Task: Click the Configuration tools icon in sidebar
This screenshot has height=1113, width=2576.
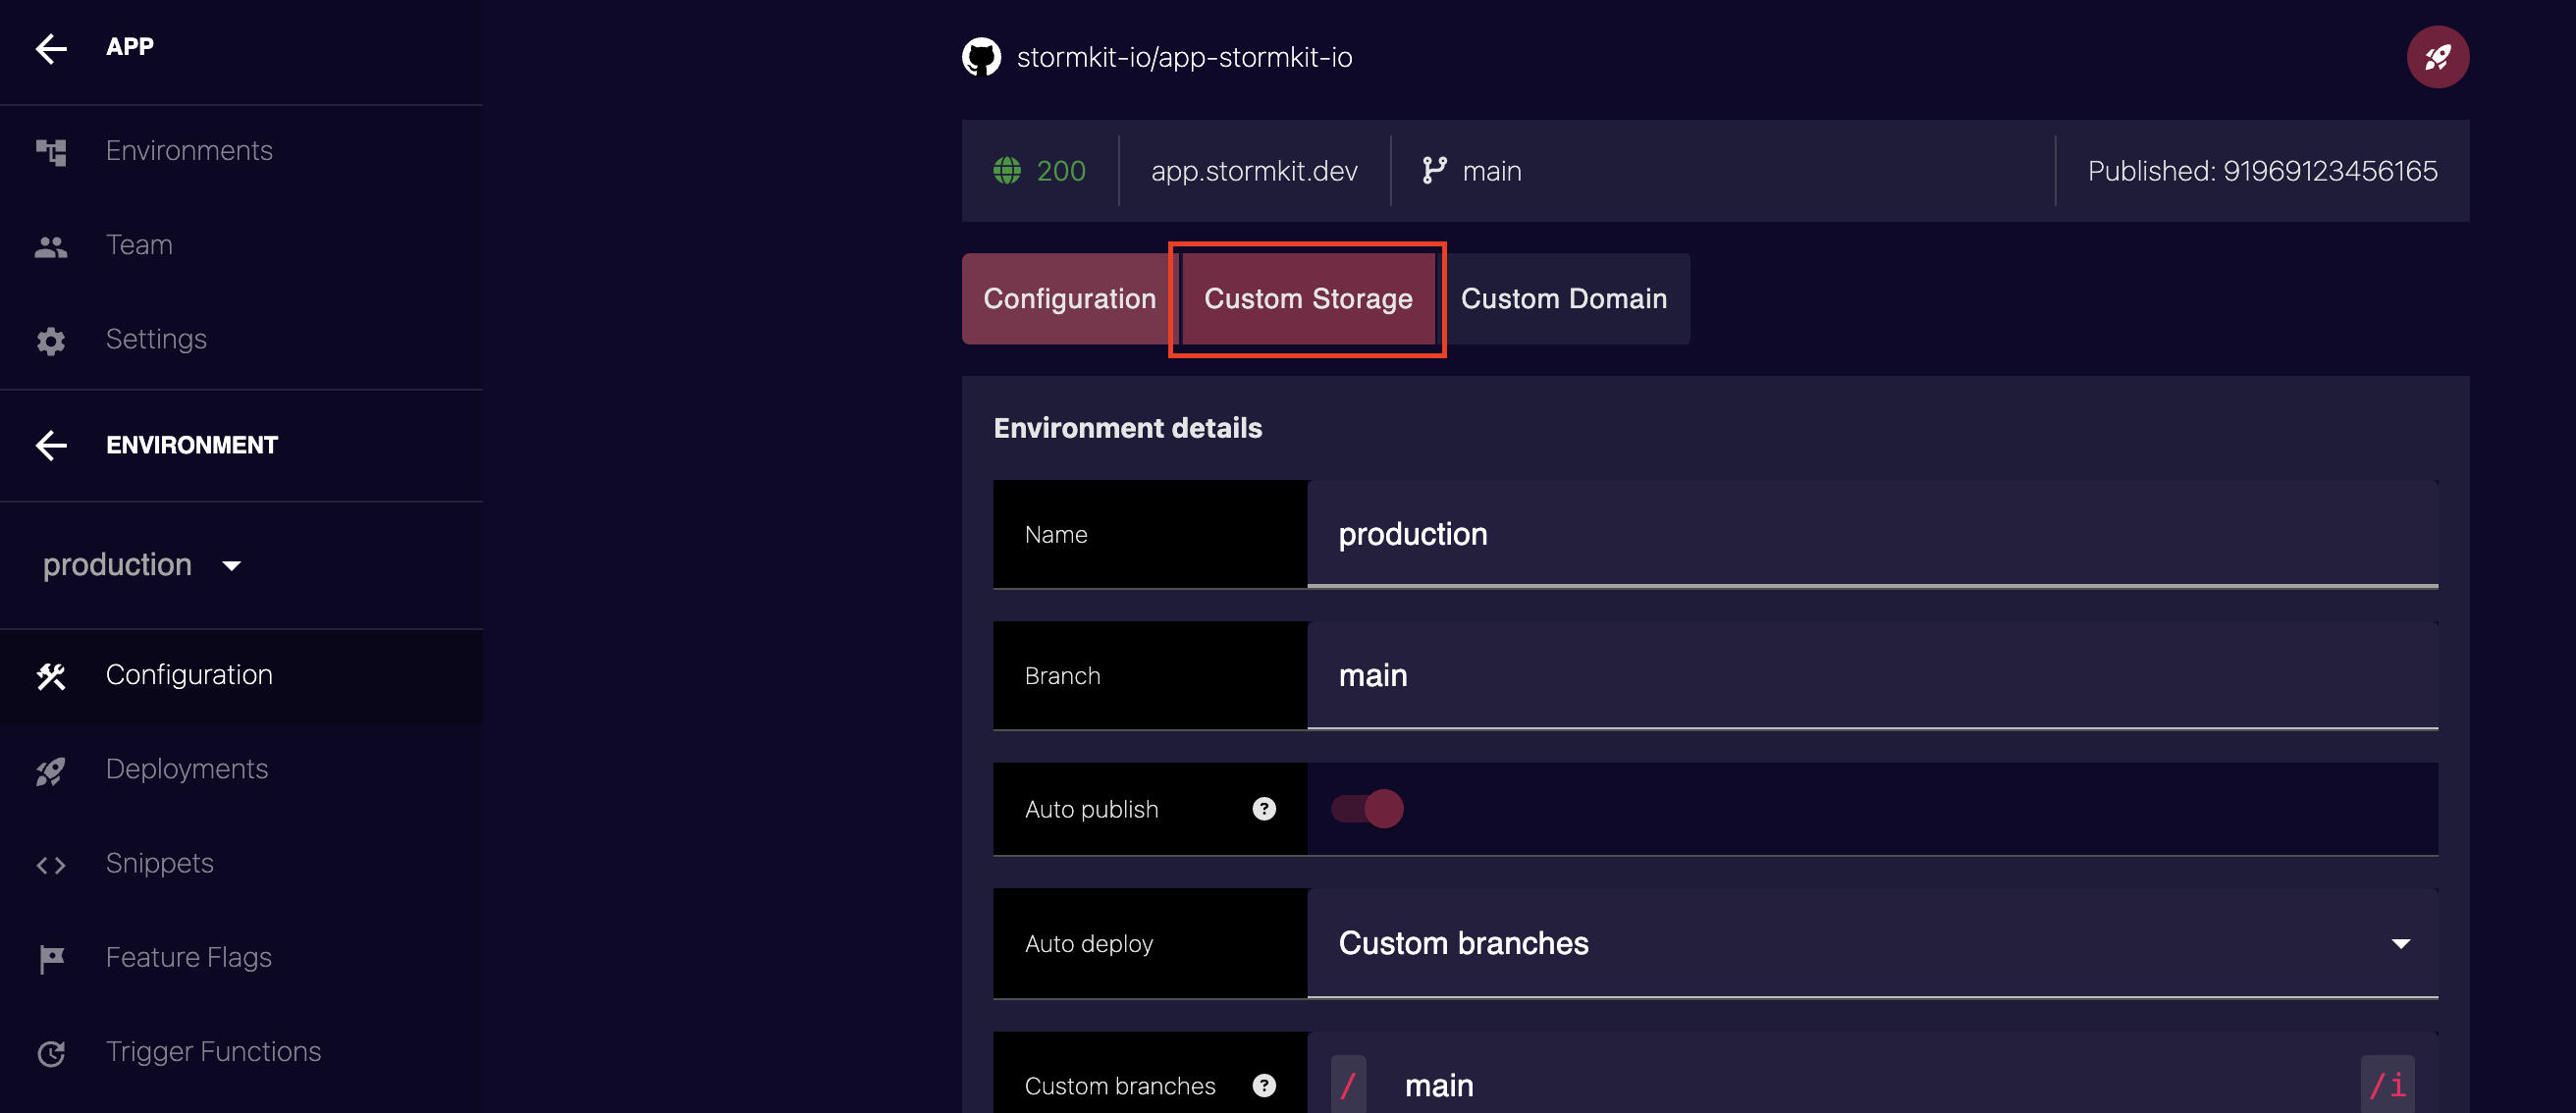Action: point(51,677)
